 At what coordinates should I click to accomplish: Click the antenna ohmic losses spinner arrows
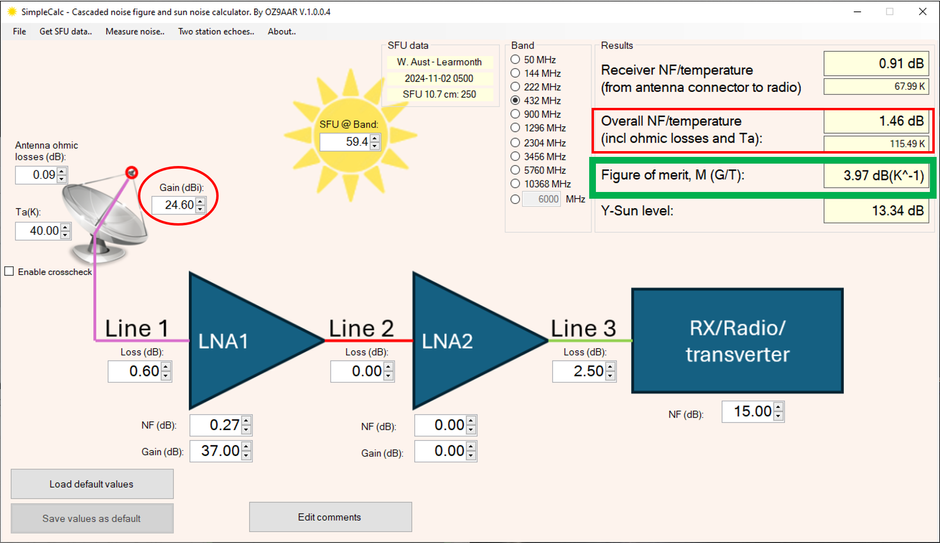coord(62,175)
